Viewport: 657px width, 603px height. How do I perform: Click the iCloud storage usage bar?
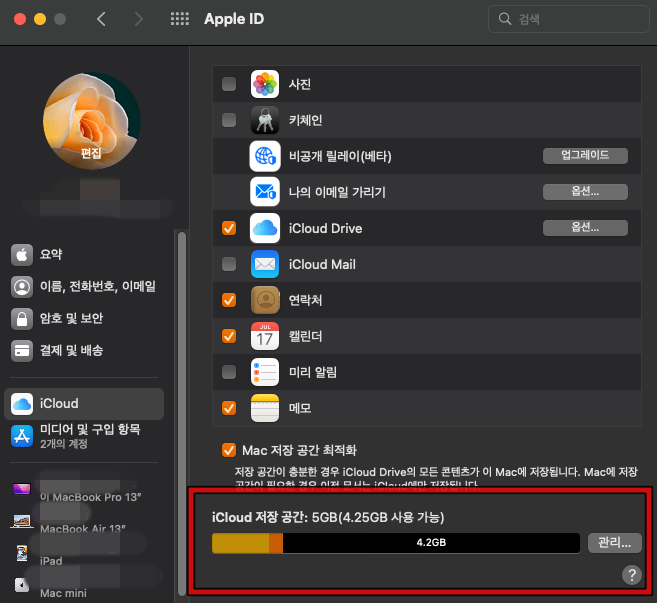click(396, 543)
